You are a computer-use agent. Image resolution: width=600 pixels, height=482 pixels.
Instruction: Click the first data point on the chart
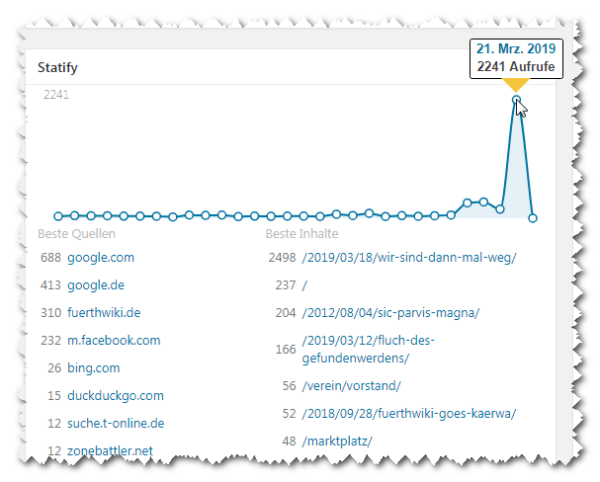click(58, 216)
